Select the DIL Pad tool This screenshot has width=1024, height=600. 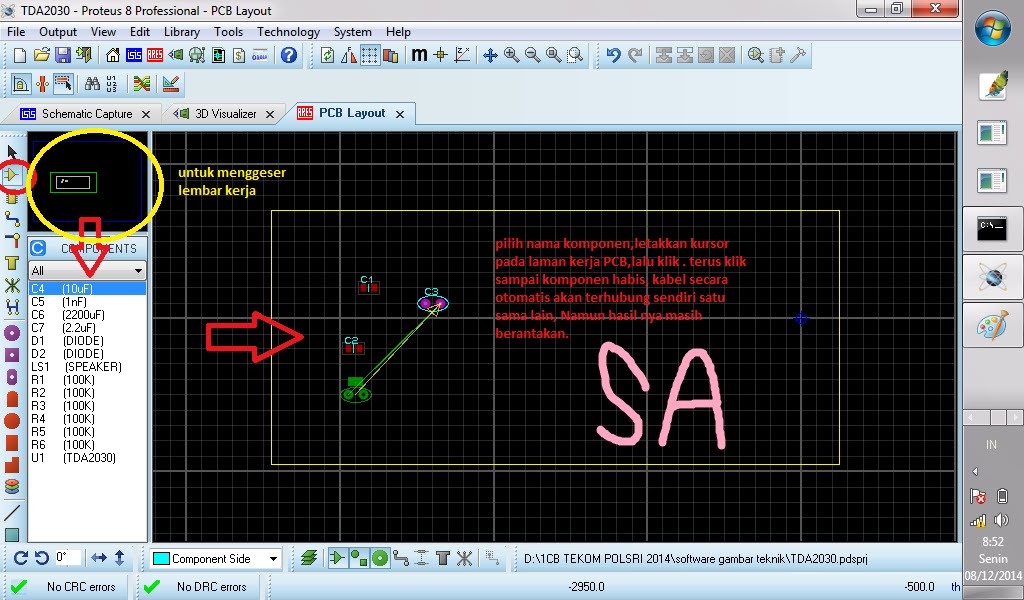(12, 377)
